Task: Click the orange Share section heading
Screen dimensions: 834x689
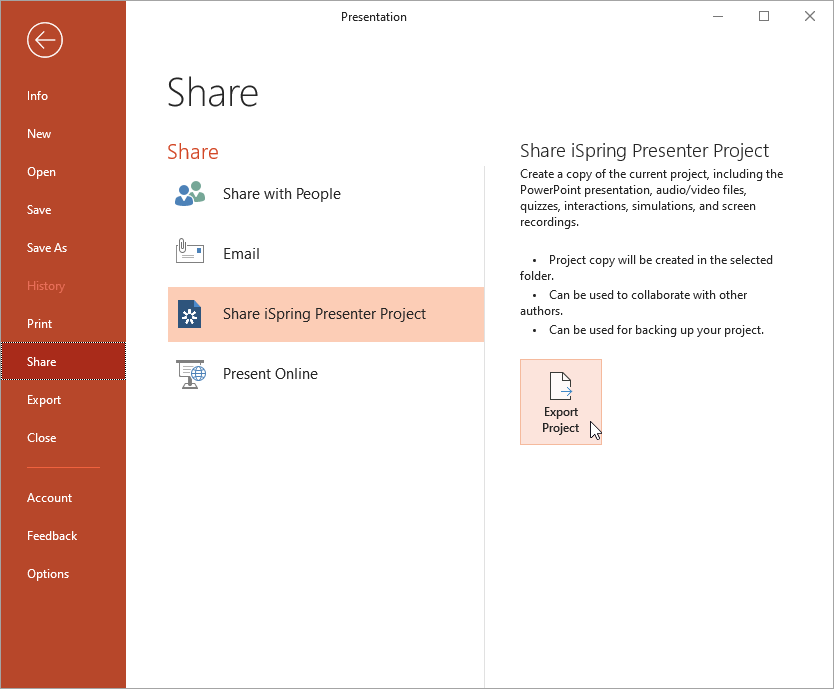Action: pos(193,152)
